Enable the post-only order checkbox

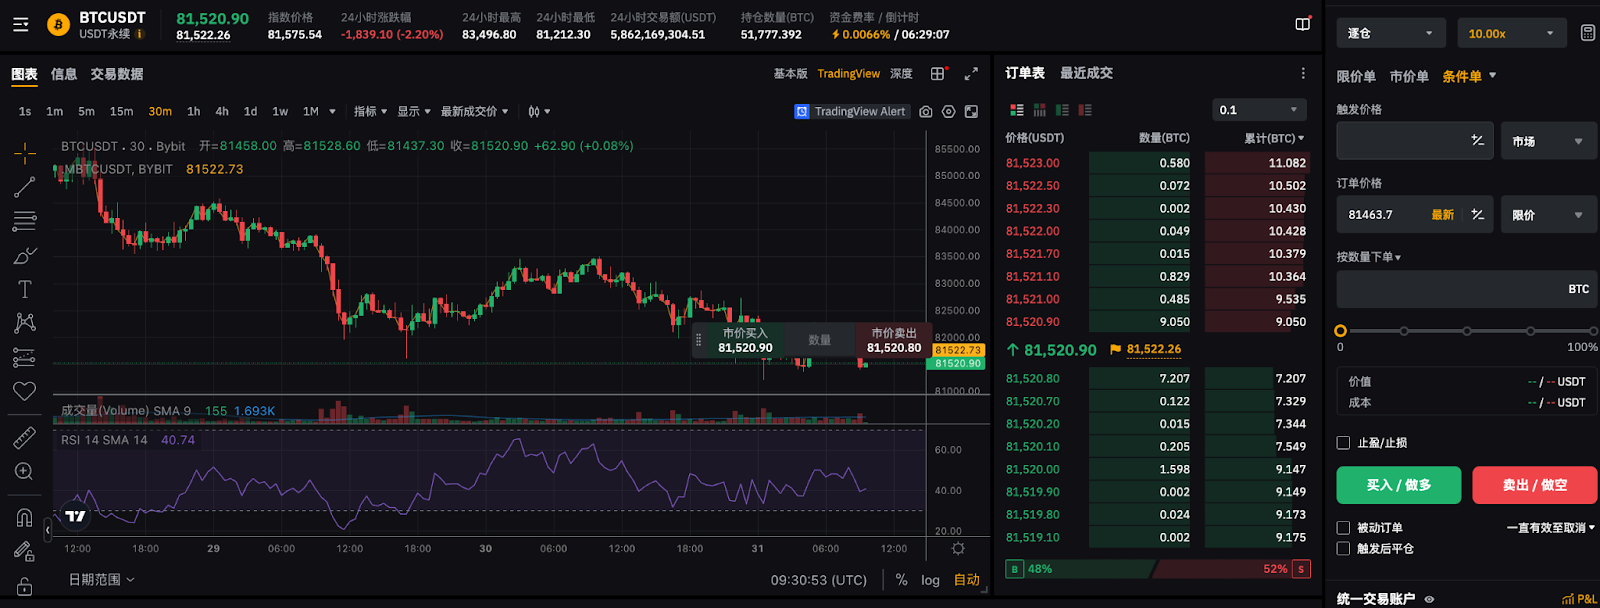pos(1343,528)
